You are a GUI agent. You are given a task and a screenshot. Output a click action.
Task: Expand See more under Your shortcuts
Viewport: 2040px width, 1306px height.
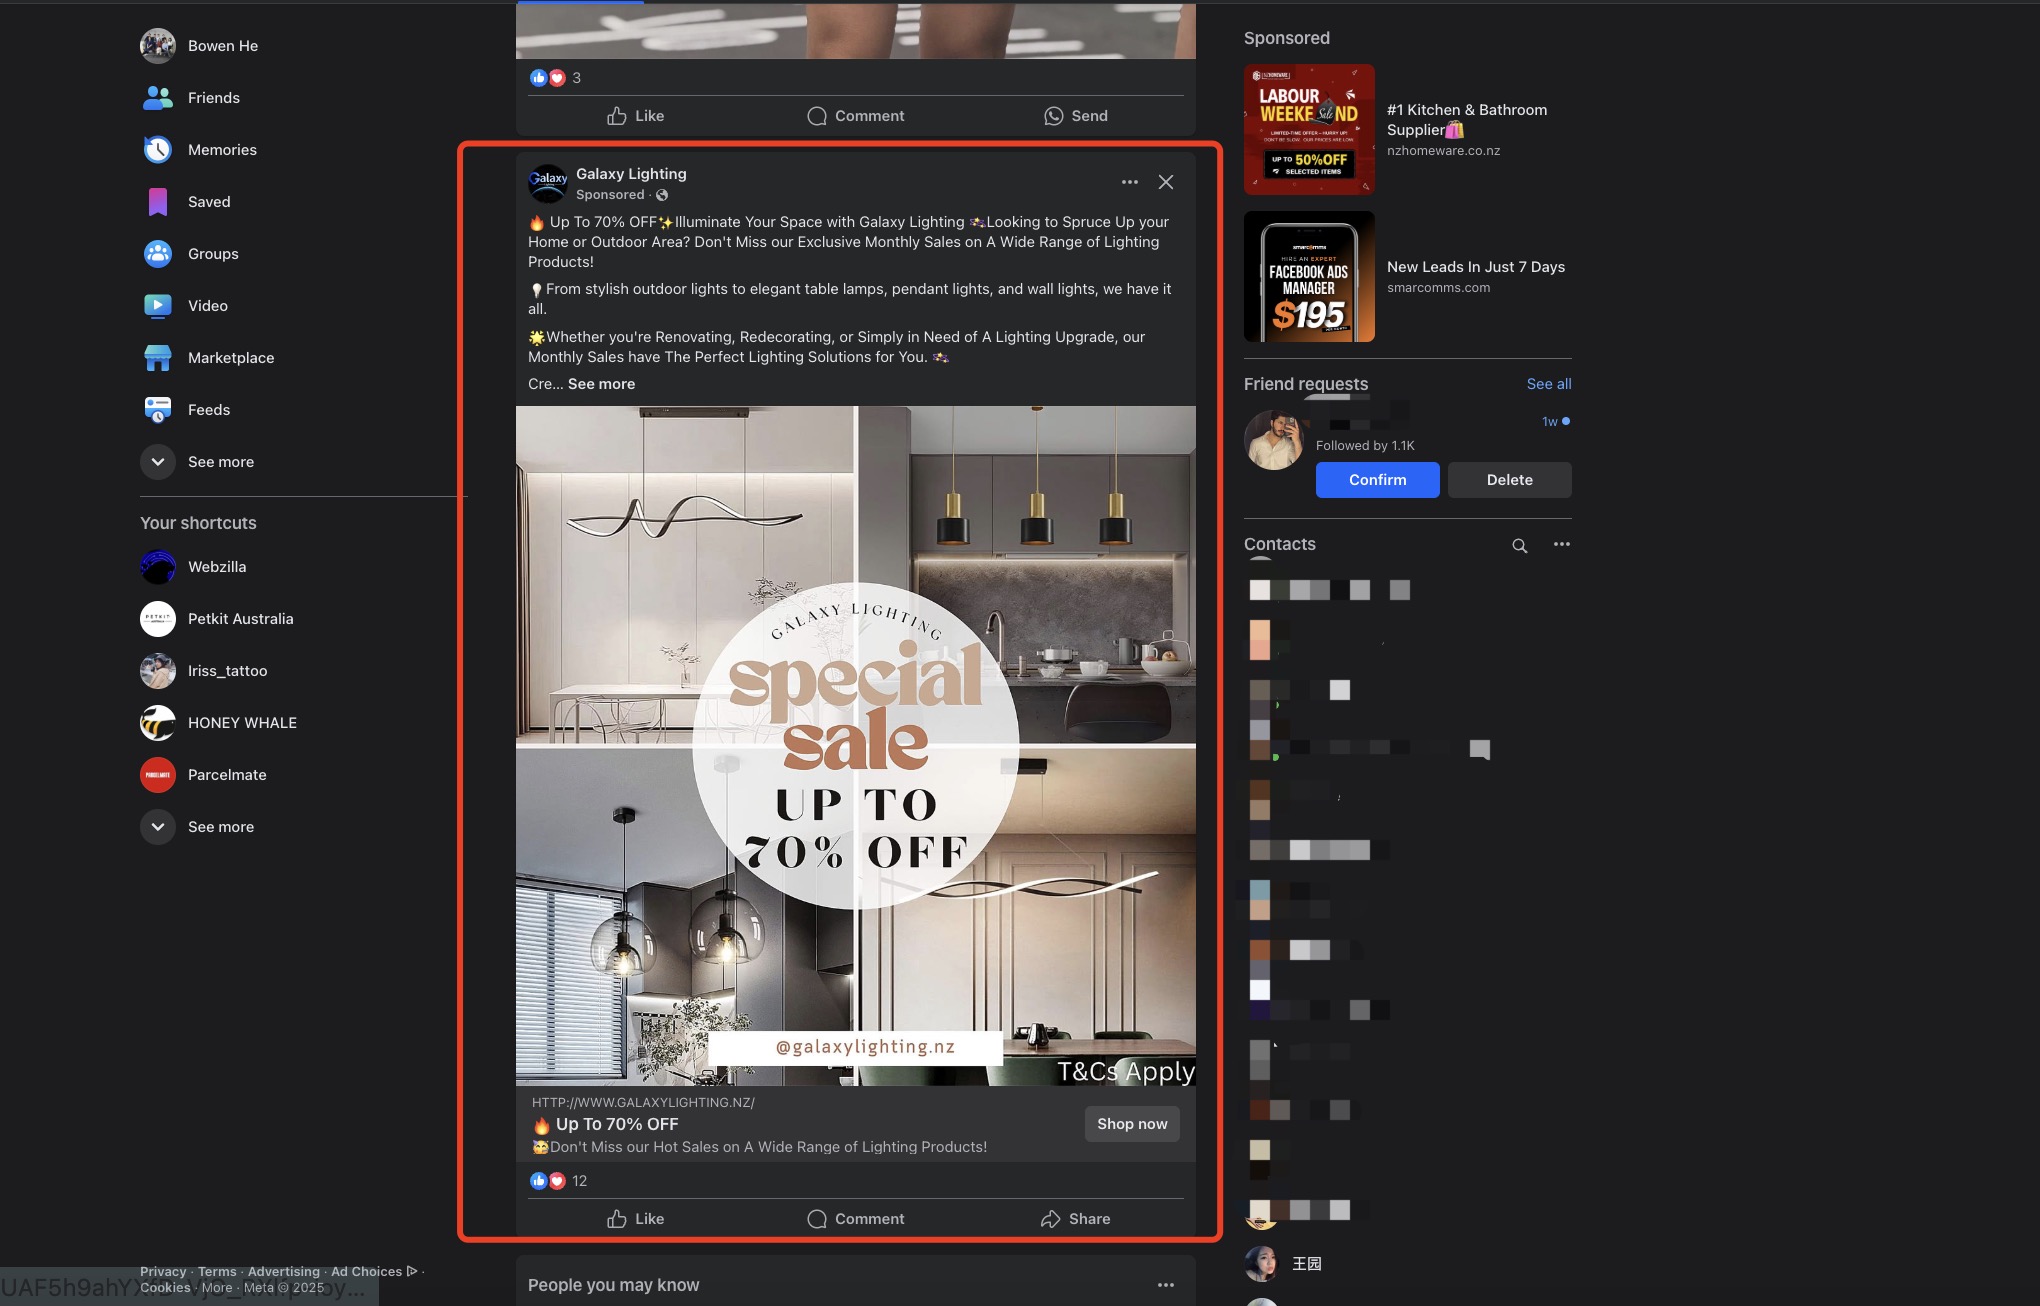(198, 827)
